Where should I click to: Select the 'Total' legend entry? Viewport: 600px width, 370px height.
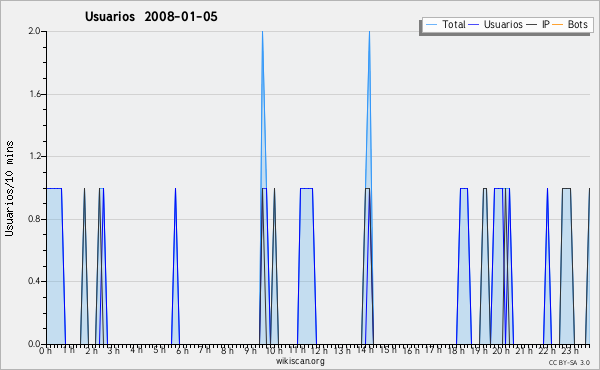click(x=454, y=24)
